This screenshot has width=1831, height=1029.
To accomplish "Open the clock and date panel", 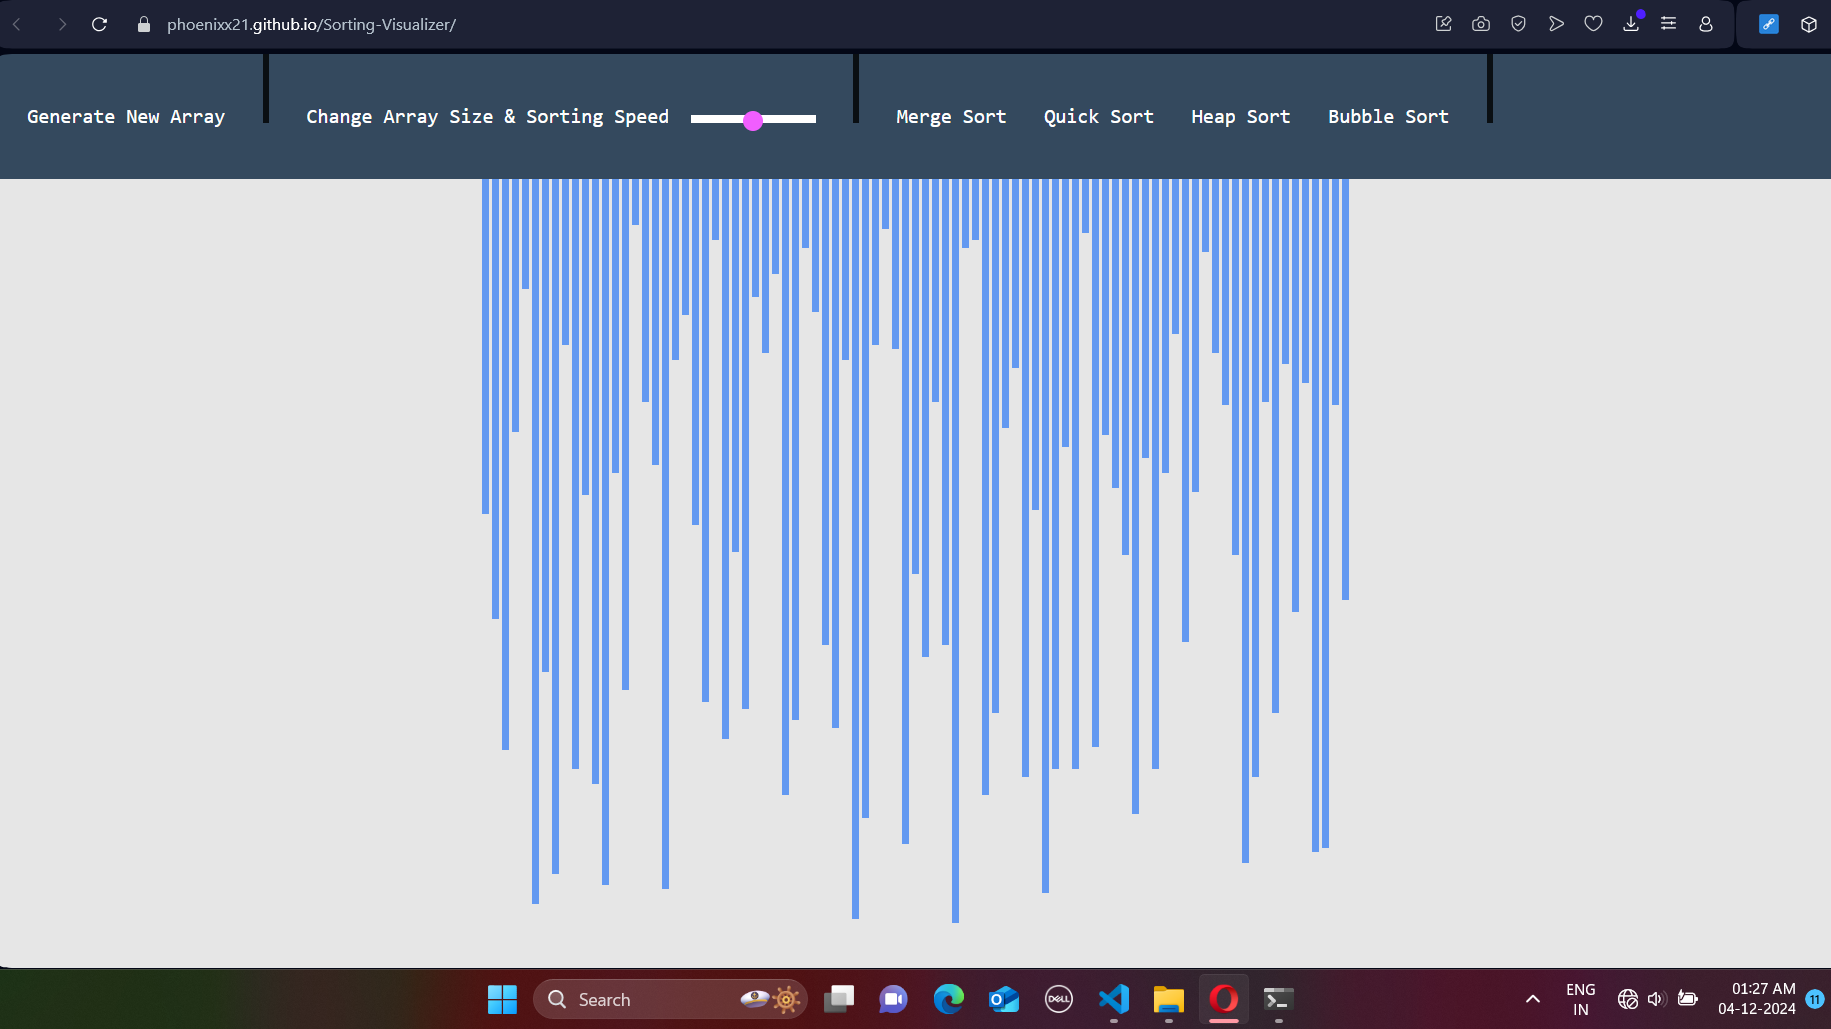I will (1757, 999).
